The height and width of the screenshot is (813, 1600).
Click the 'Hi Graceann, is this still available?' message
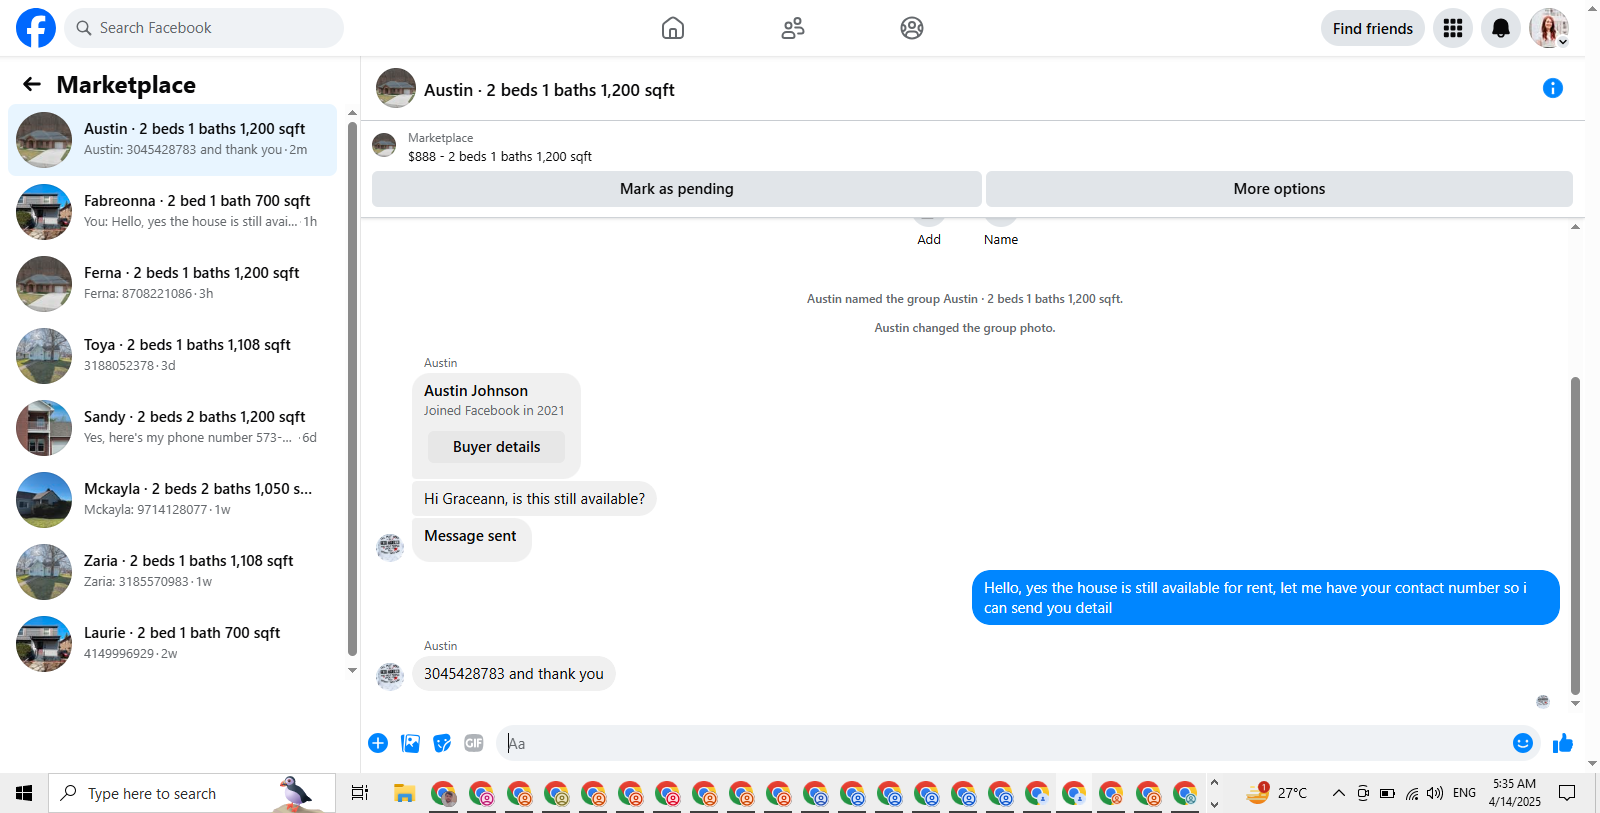pyautogui.click(x=534, y=499)
